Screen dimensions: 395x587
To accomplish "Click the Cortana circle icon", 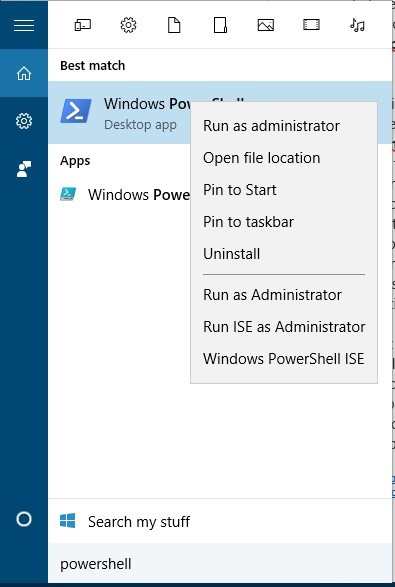I will [x=24, y=519].
